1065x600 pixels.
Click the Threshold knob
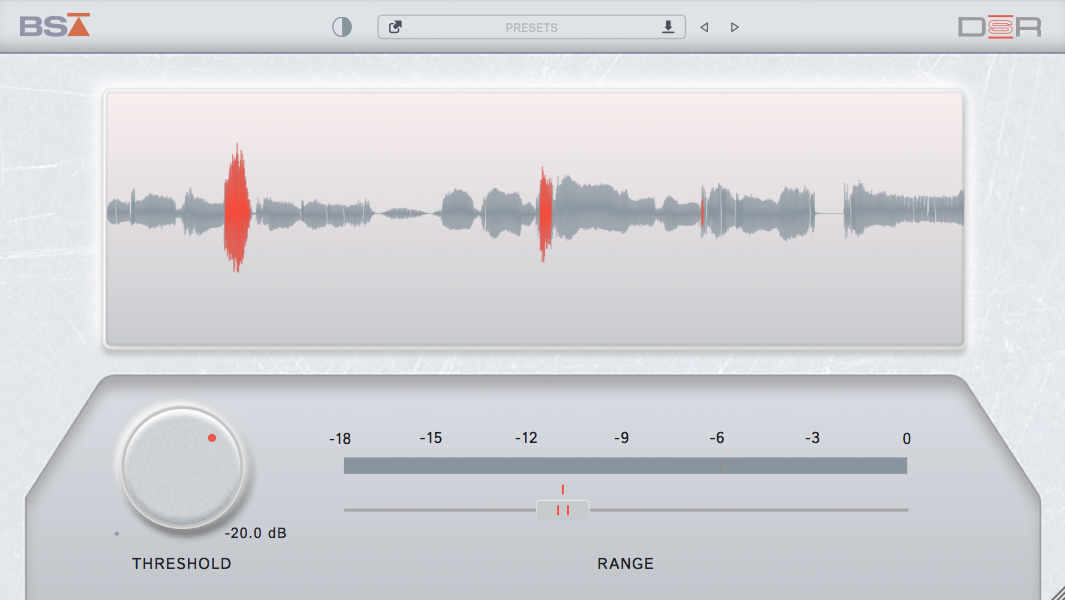(x=182, y=468)
